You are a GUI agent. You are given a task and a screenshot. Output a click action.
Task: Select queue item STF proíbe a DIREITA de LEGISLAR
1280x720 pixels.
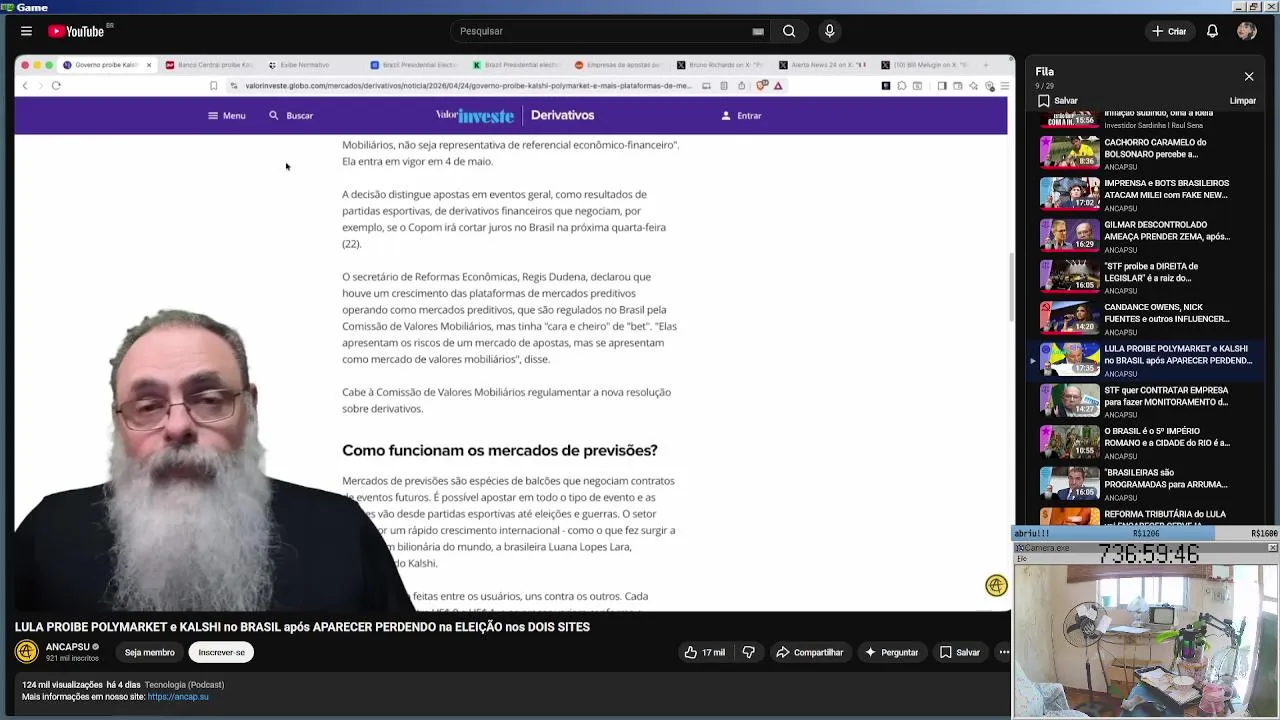[1146, 277]
